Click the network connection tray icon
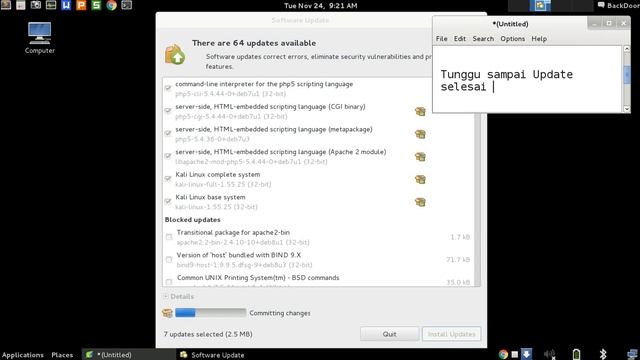Image resolution: width=640 pixels, height=360 pixels. coord(633,354)
